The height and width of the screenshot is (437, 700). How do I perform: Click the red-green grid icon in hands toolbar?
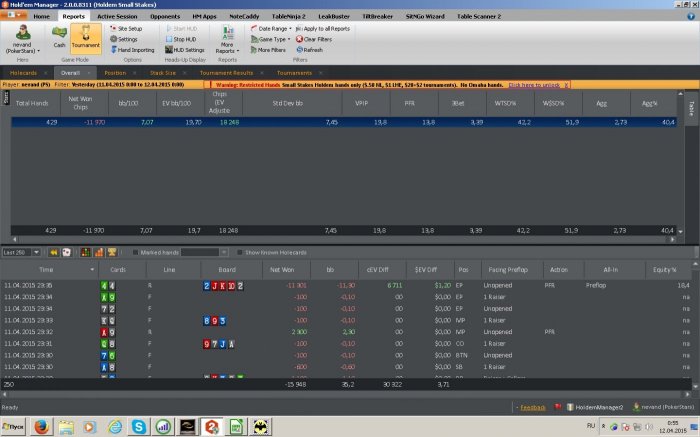(85, 253)
